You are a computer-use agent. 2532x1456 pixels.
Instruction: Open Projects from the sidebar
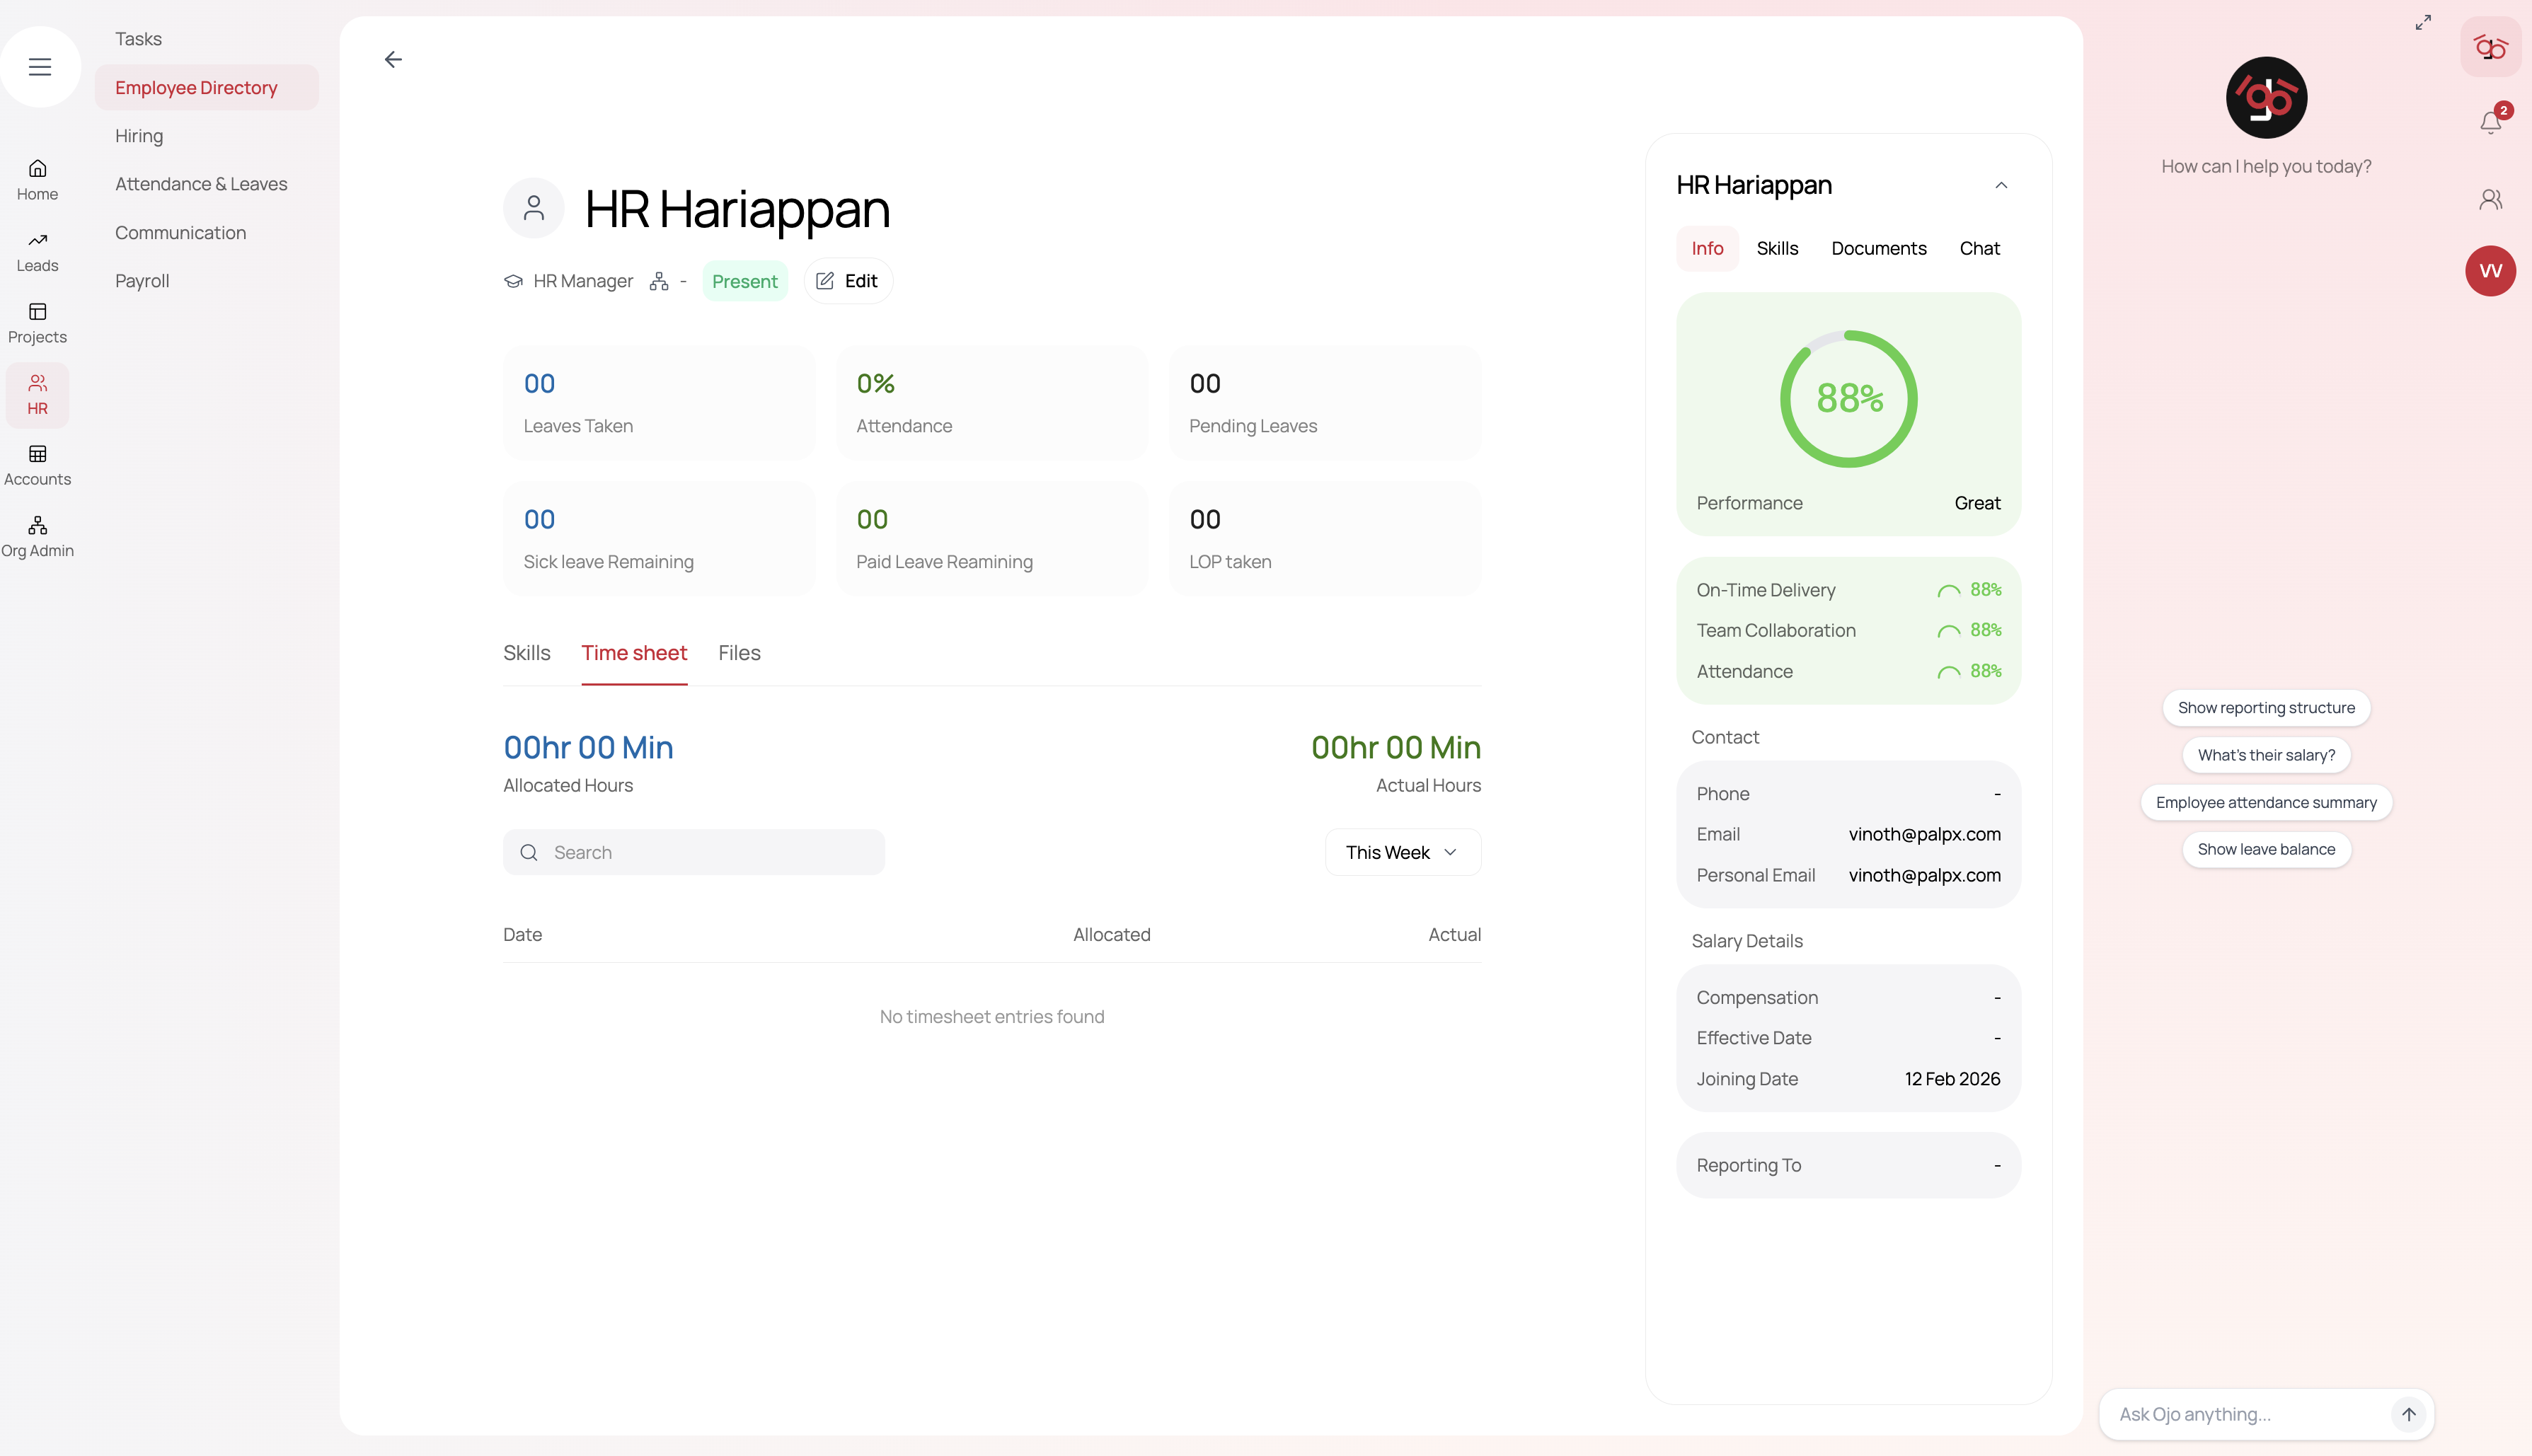37,323
